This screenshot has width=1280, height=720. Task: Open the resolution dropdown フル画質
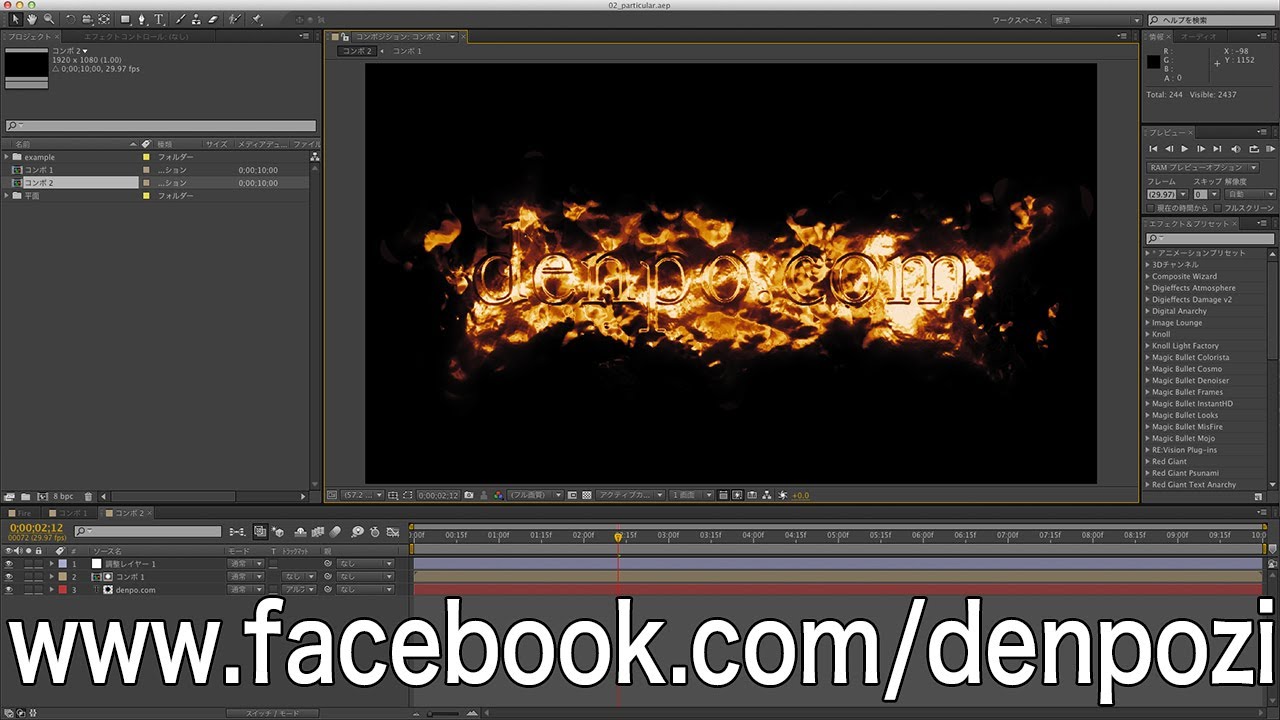pyautogui.click(x=536, y=495)
